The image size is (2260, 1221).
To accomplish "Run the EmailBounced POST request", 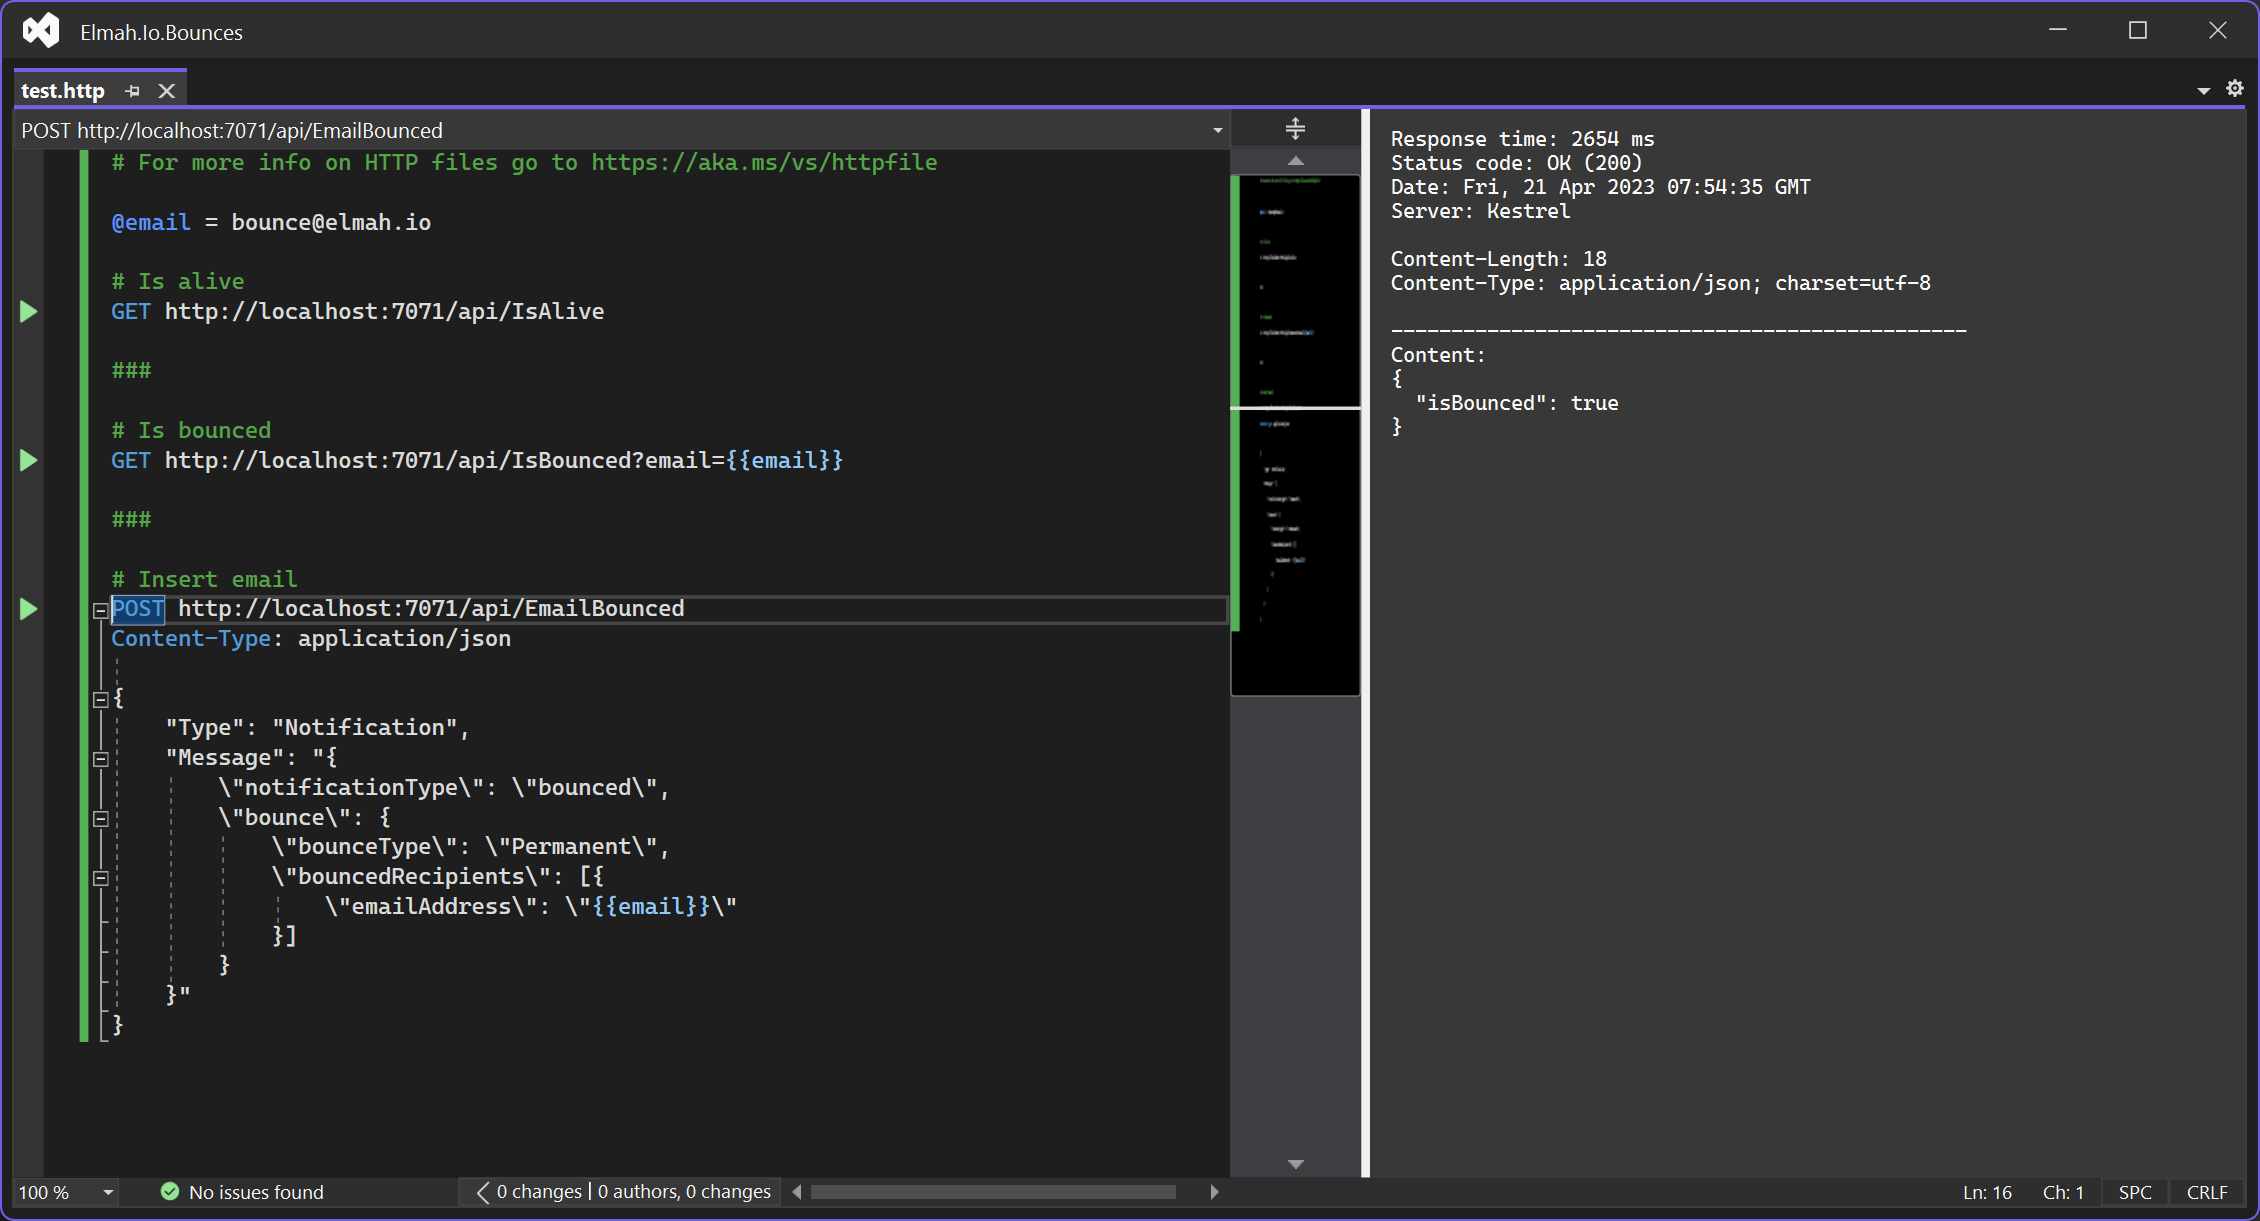I will 28,609.
